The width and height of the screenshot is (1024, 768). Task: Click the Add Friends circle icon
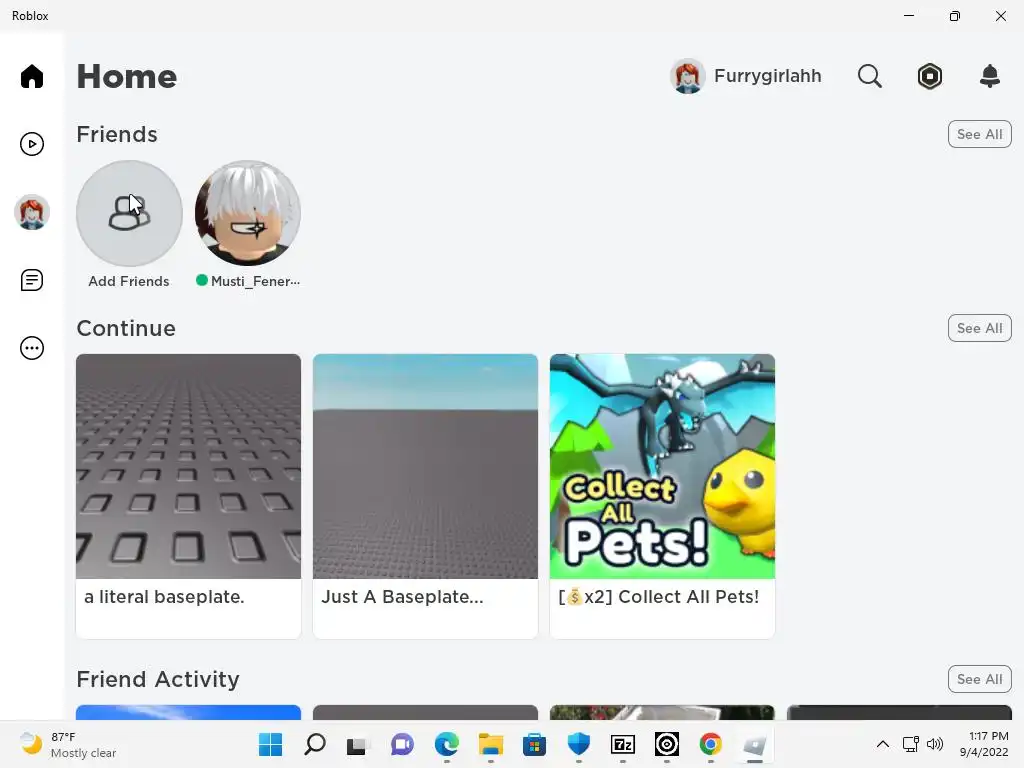pyautogui.click(x=129, y=214)
